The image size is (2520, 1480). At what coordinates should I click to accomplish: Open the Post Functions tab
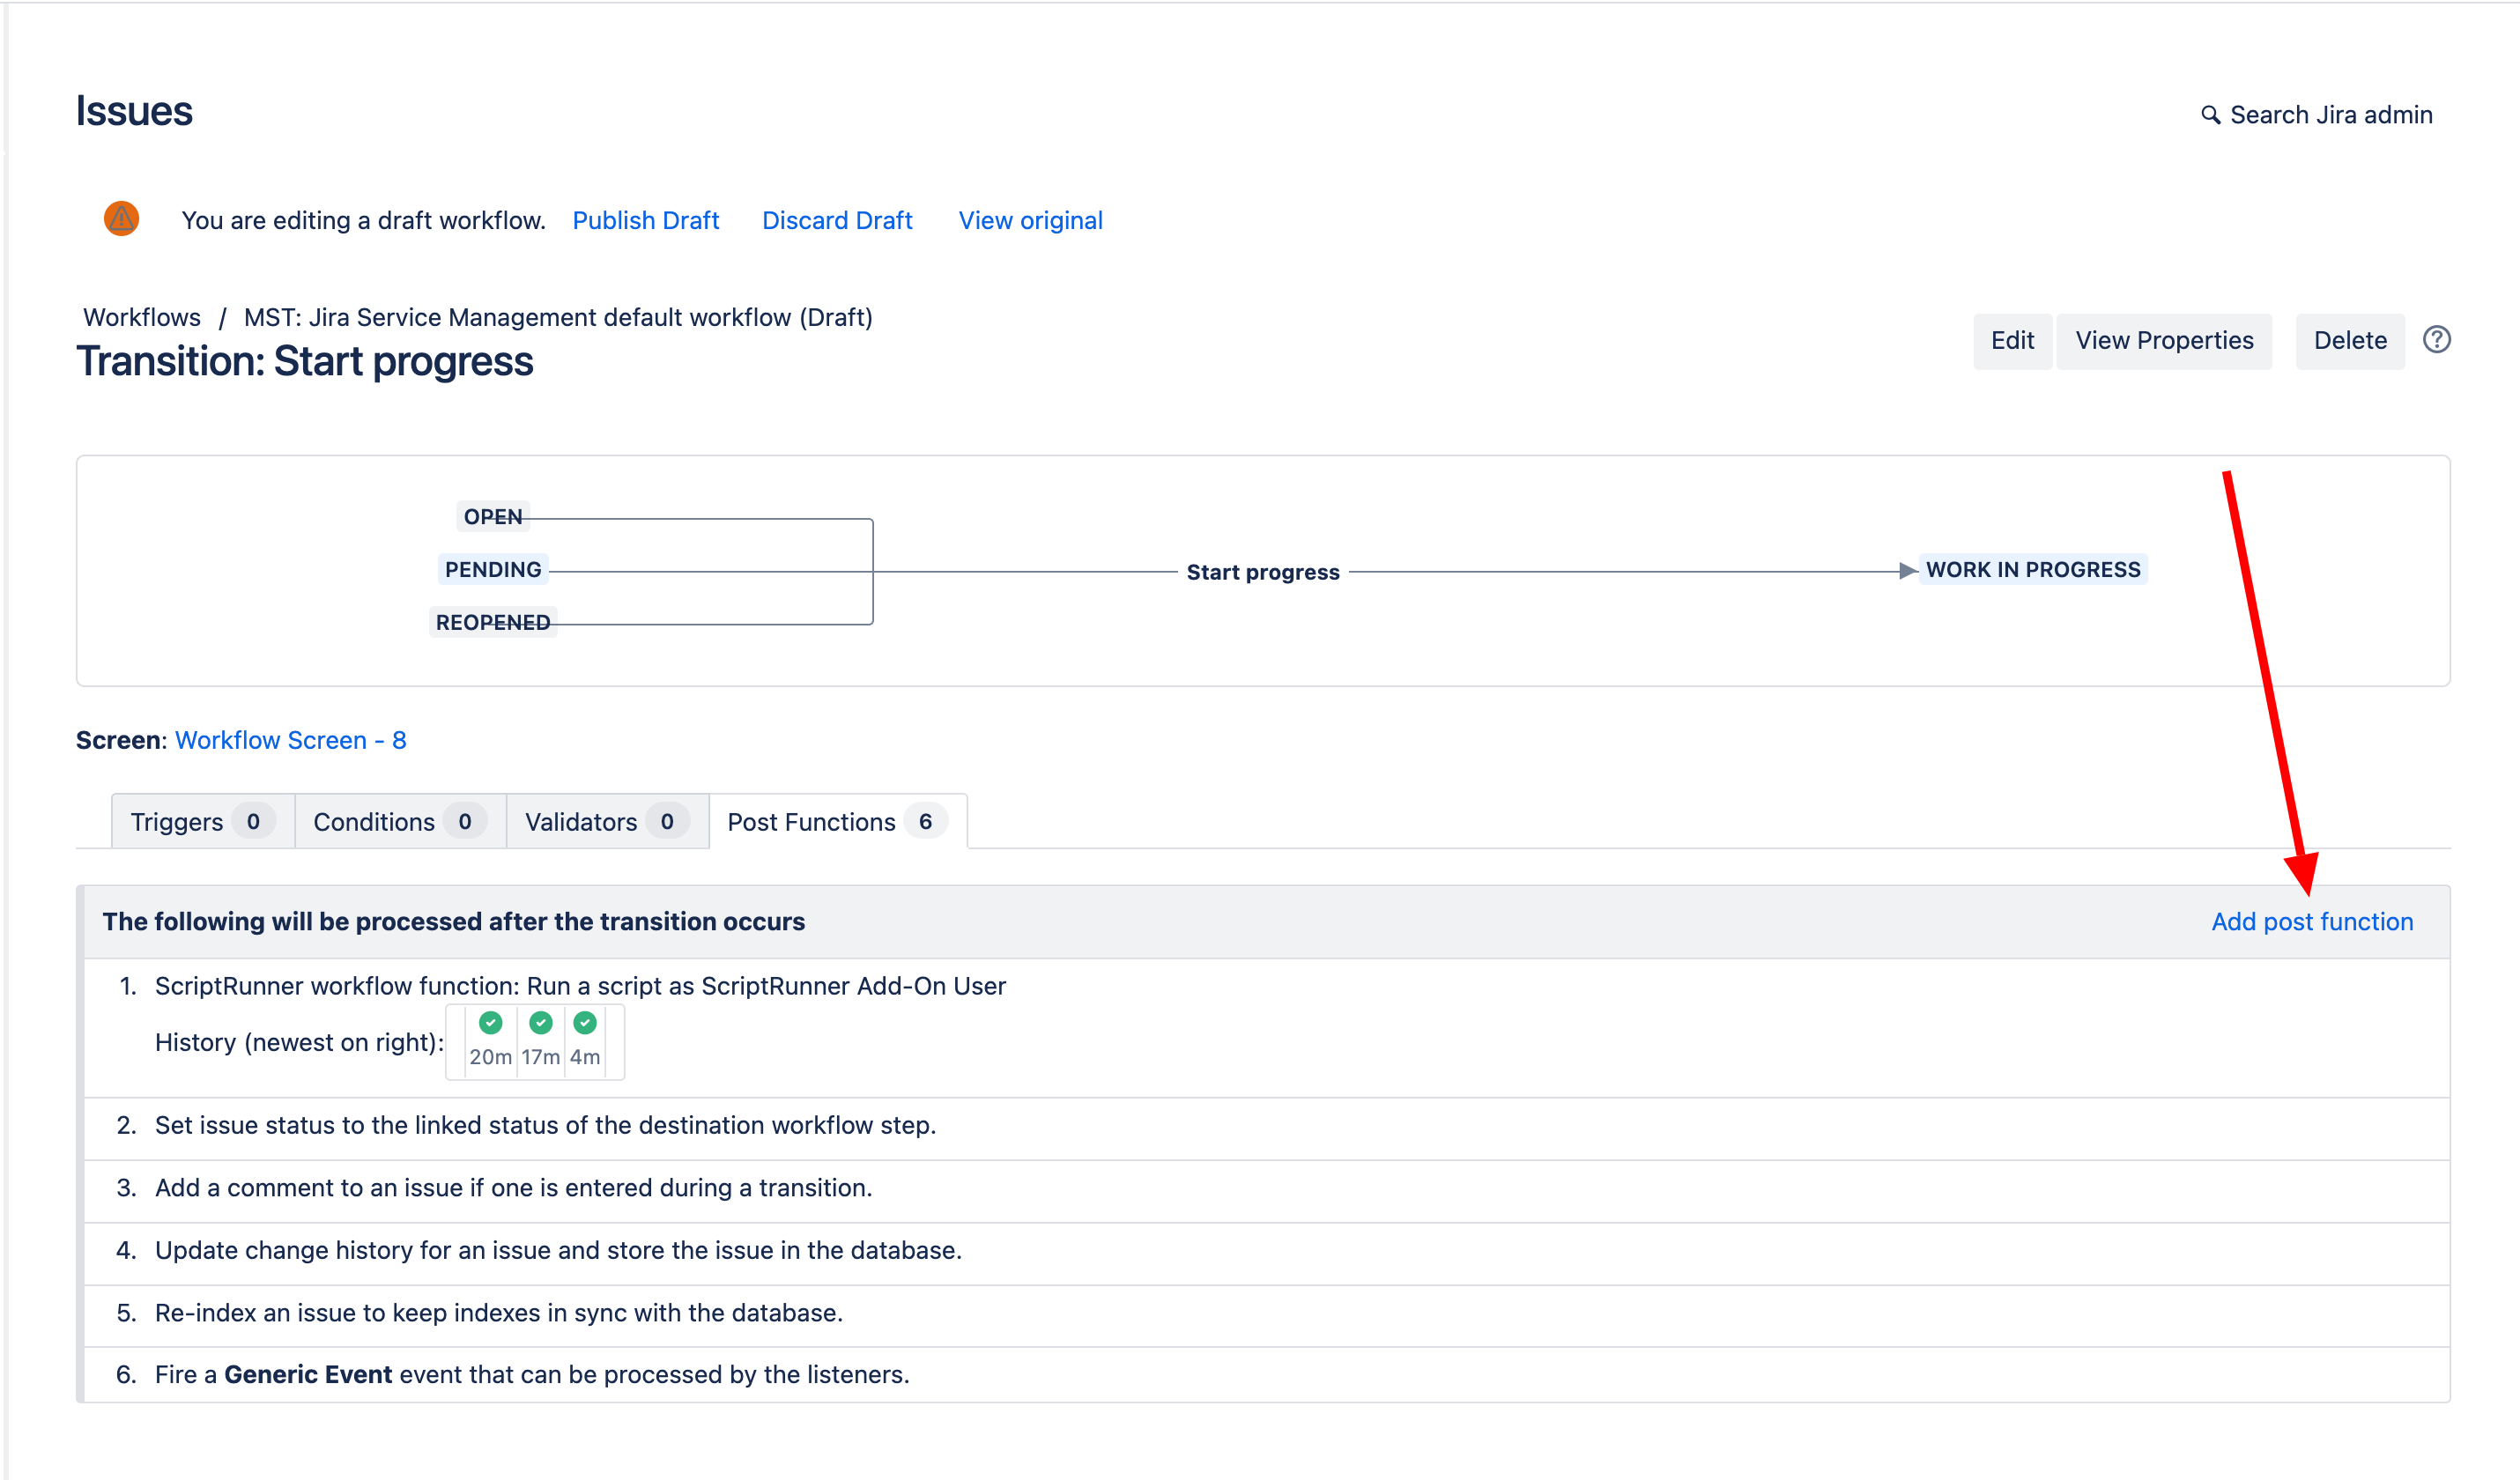(x=836, y=821)
